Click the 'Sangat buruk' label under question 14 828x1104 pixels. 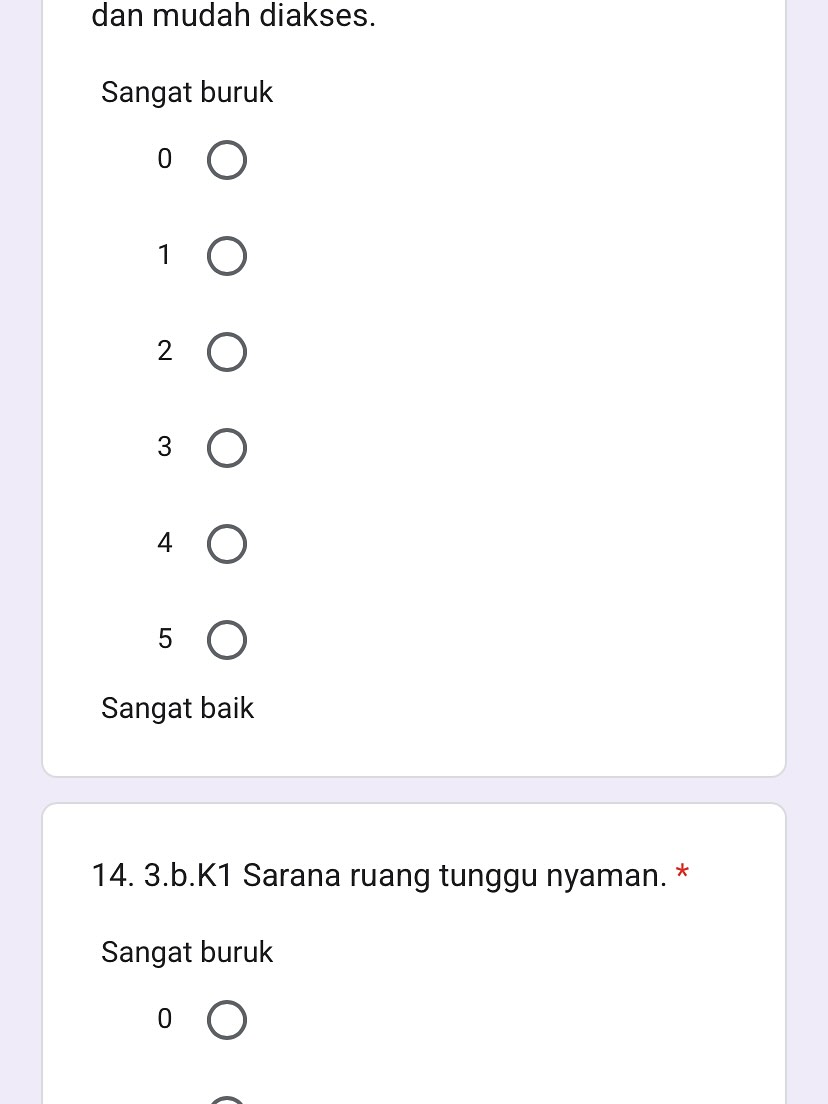tap(187, 952)
